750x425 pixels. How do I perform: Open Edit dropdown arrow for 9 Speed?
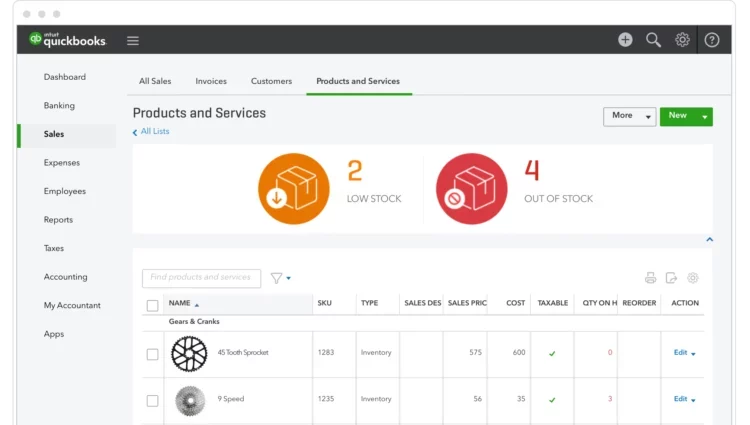(694, 400)
